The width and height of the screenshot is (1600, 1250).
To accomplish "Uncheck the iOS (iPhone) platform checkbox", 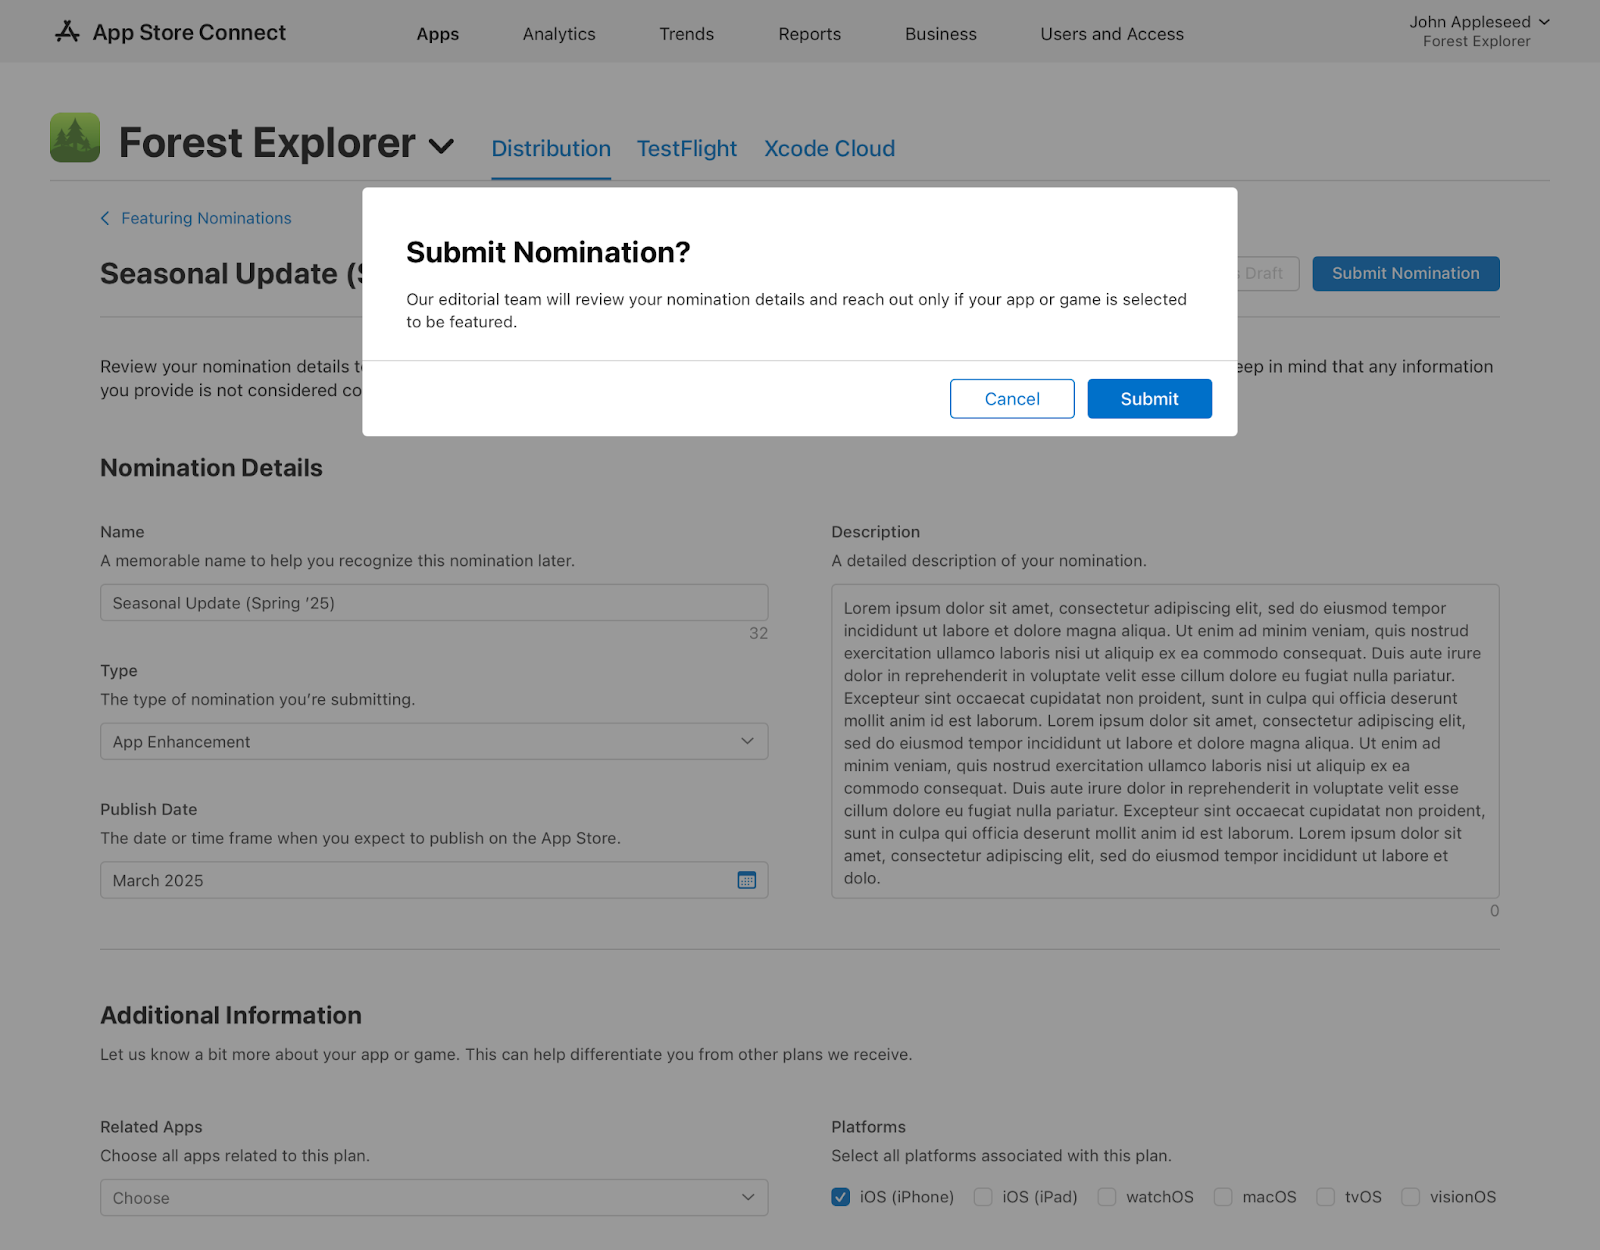I will 841,1197.
